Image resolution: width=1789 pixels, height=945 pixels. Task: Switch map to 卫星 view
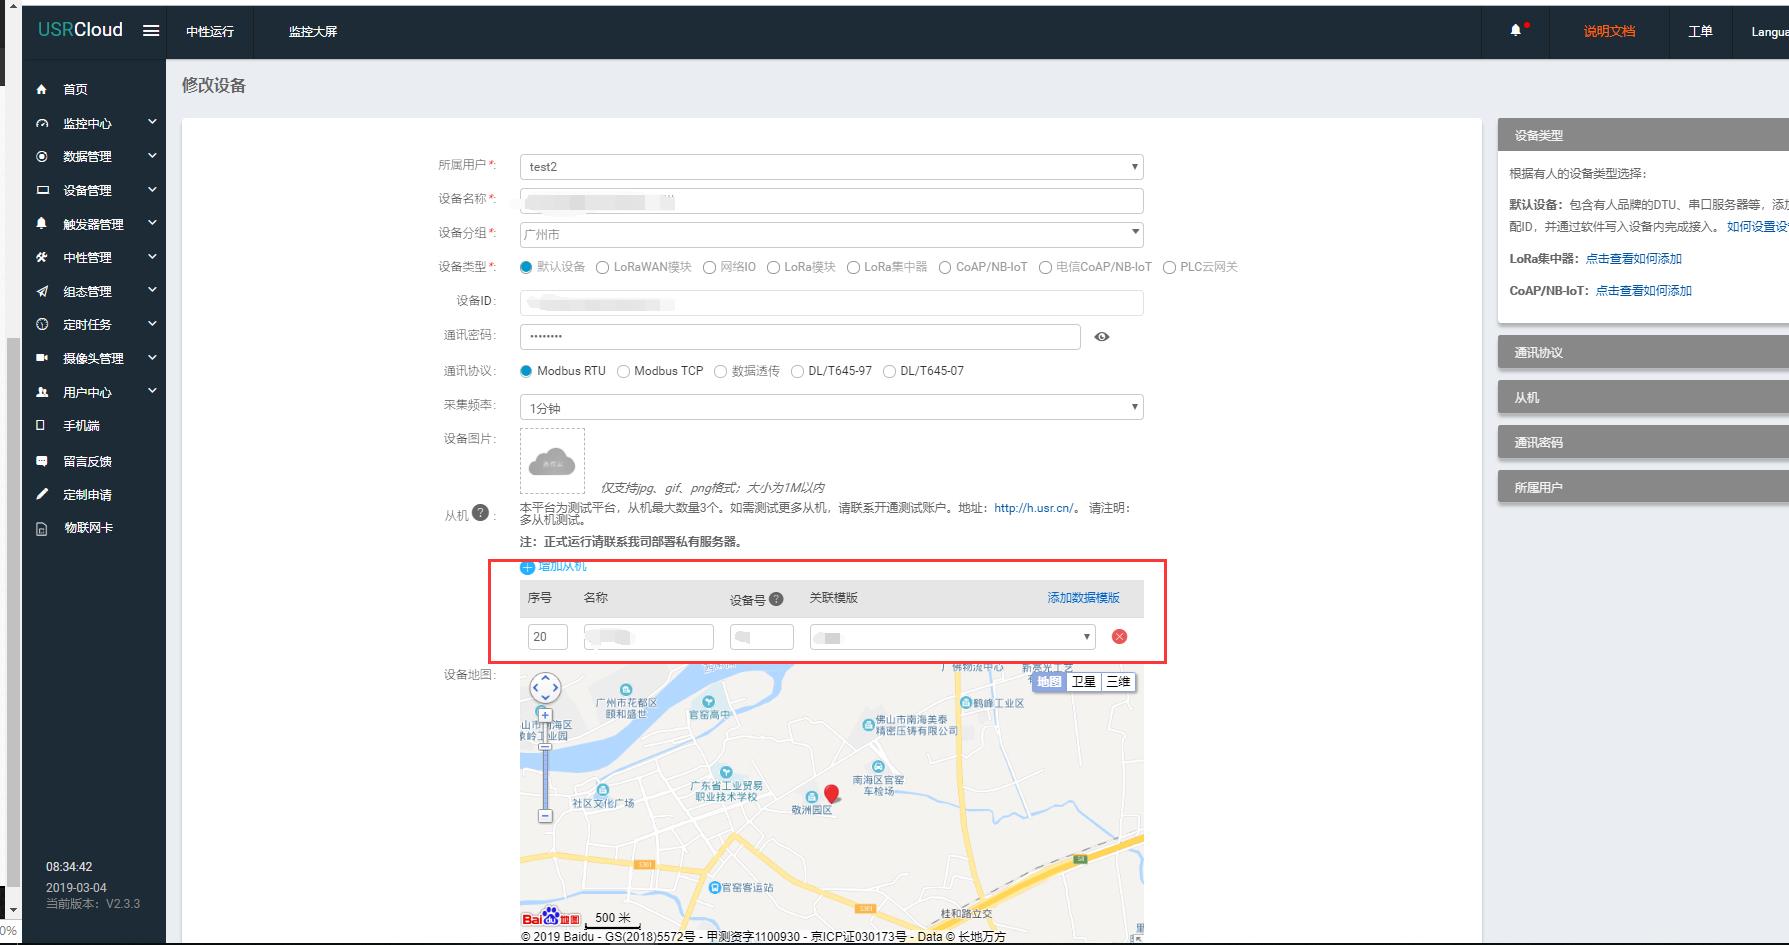(1084, 682)
